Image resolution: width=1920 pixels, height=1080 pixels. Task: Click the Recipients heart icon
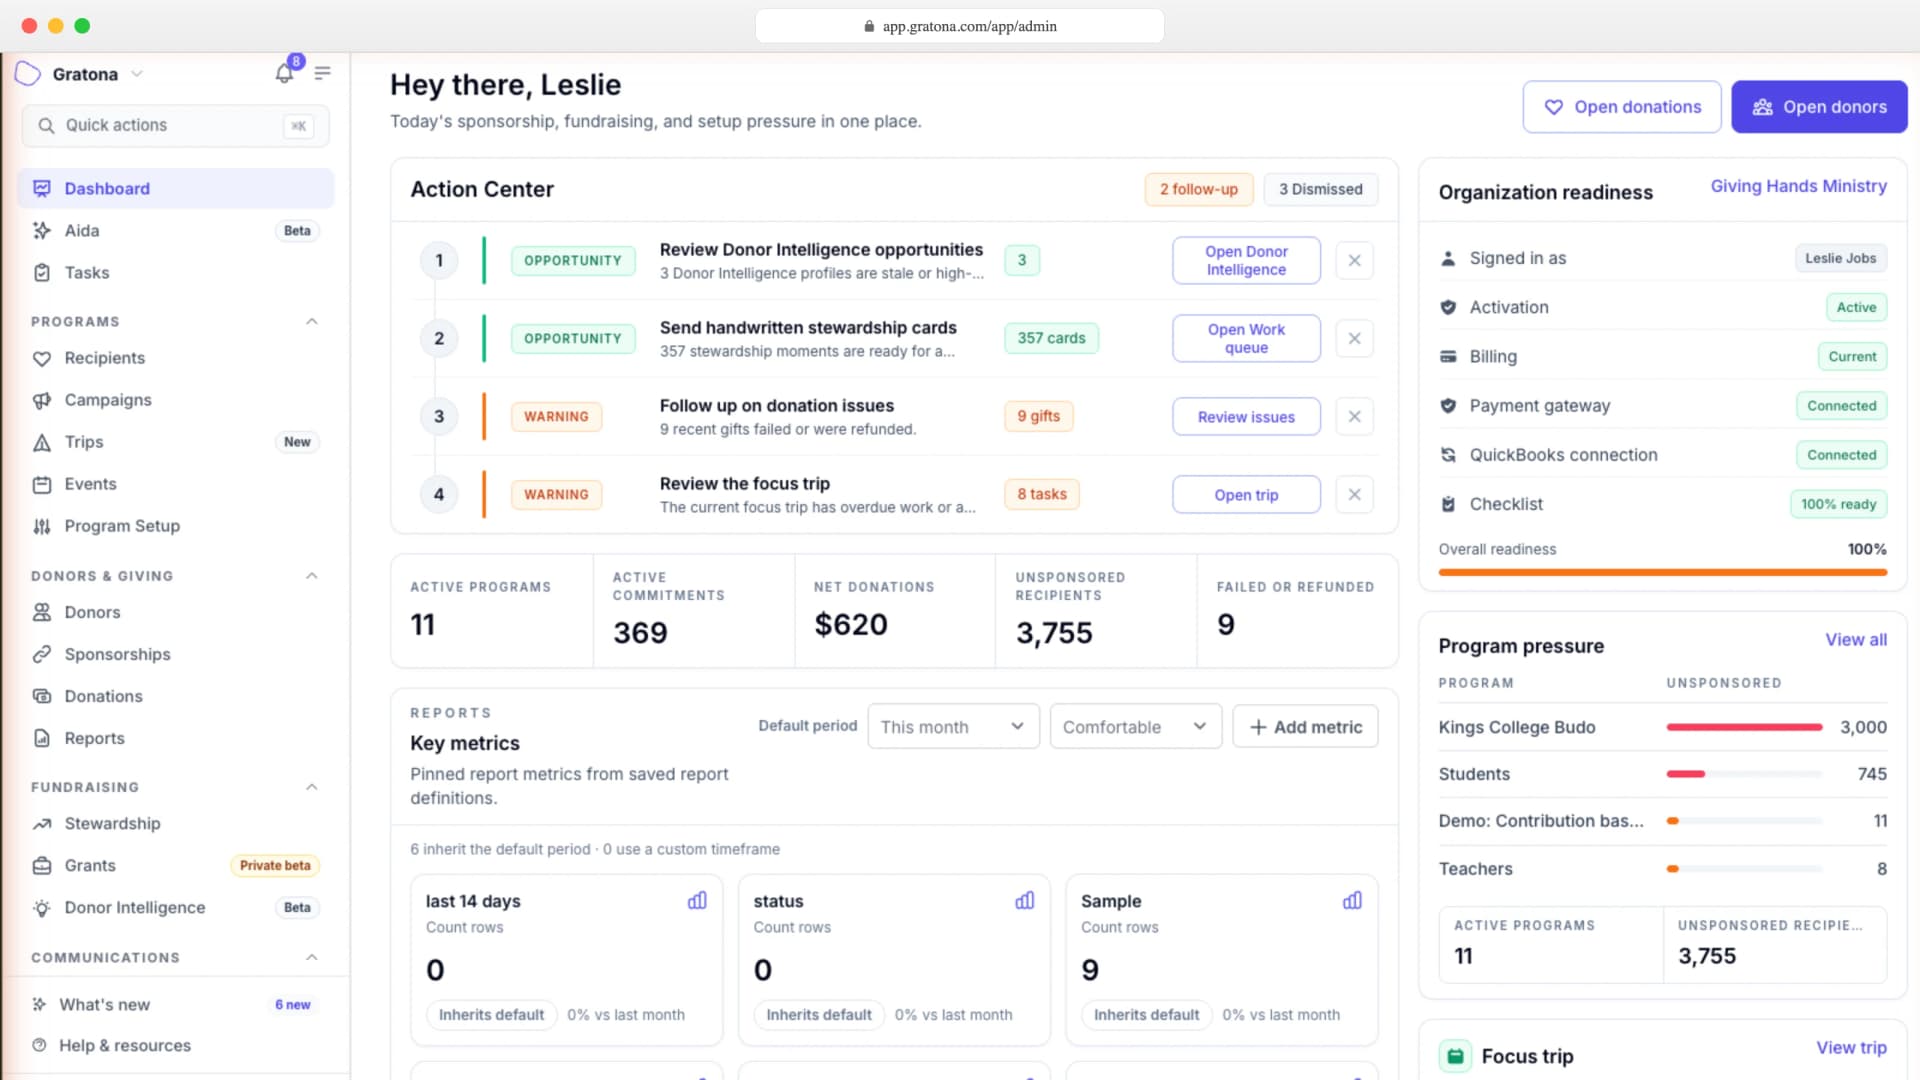42,358
